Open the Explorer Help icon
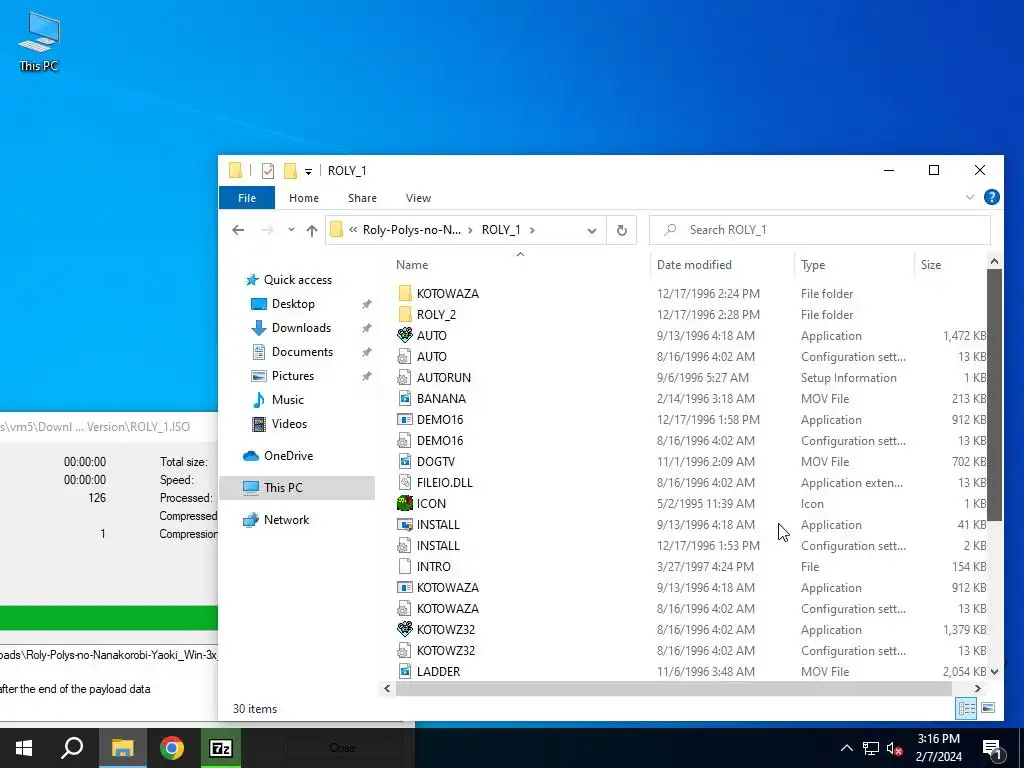Viewport: 1024px width, 768px height. [991, 197]
